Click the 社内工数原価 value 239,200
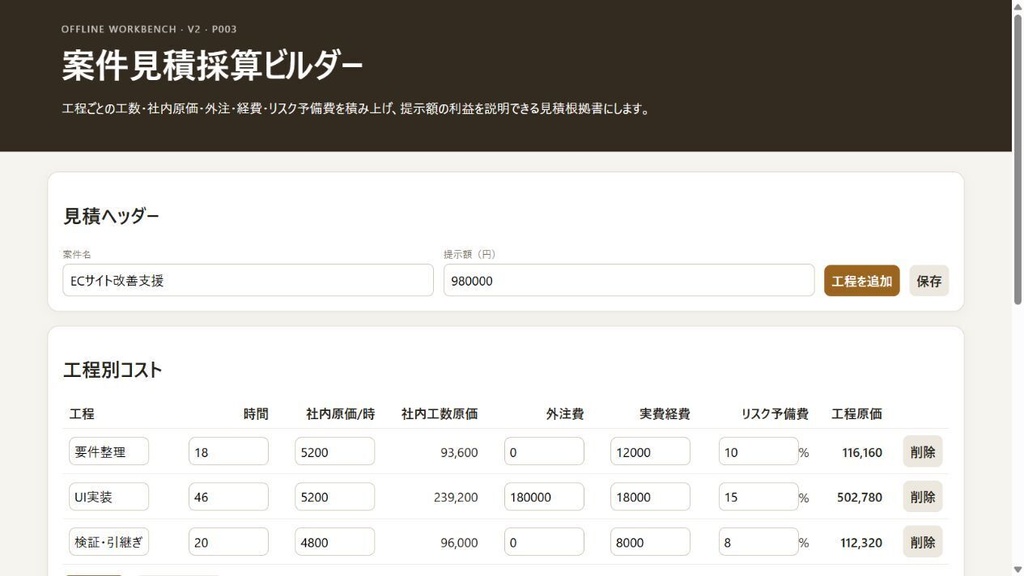This screenshot has width=1024, height=576. click(x=456, y=497)
